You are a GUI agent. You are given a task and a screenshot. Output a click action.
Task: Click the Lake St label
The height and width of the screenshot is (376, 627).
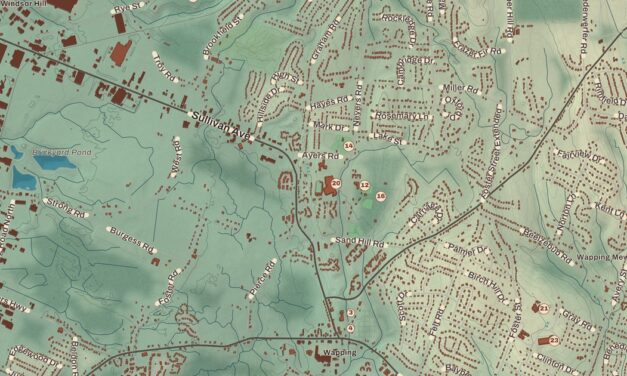387,139
